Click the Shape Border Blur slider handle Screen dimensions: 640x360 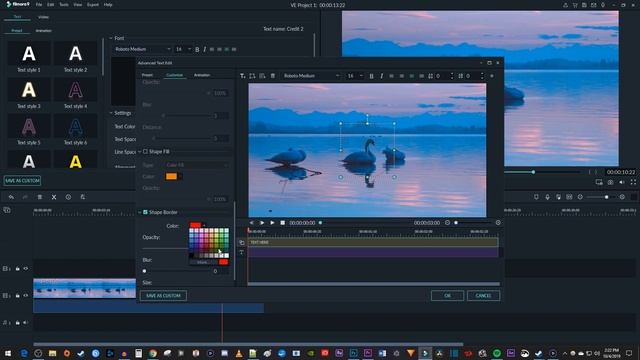pos(144,271)
